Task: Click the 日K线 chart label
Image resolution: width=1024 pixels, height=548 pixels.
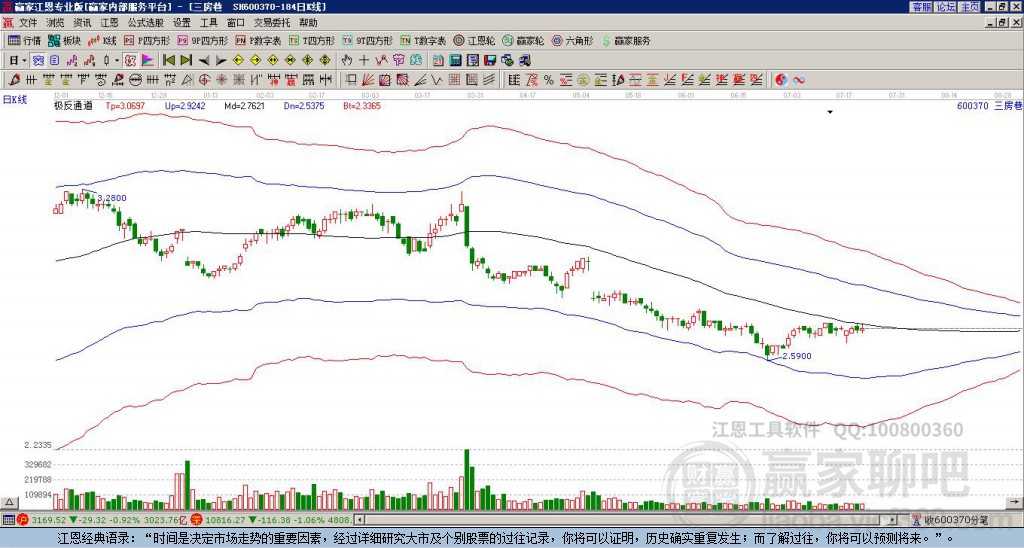Action: pos(15,99)
